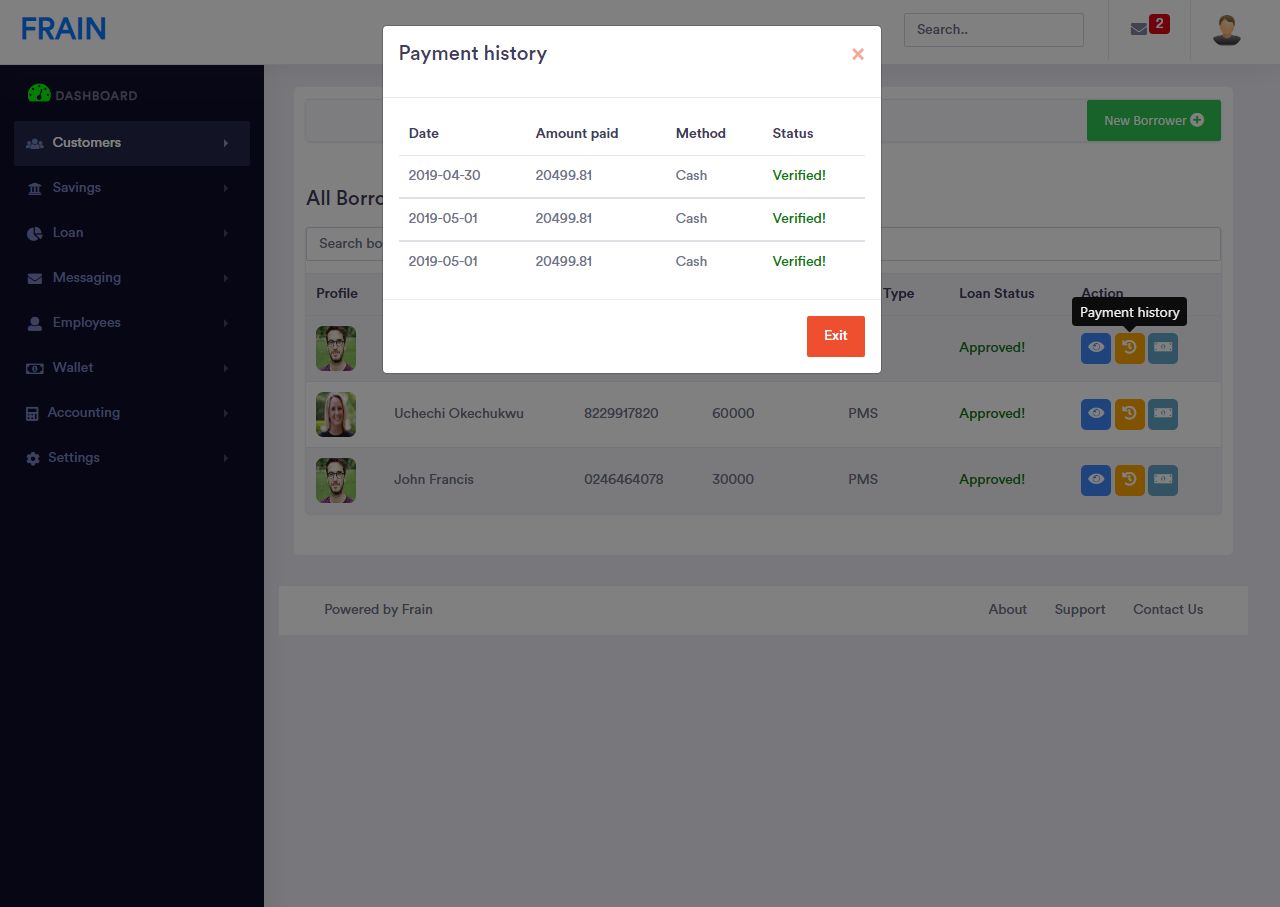The image size is (1280, 907).
Task: Open payment history for Uchechi Okechukwu
Action: tap(1129, 413)
